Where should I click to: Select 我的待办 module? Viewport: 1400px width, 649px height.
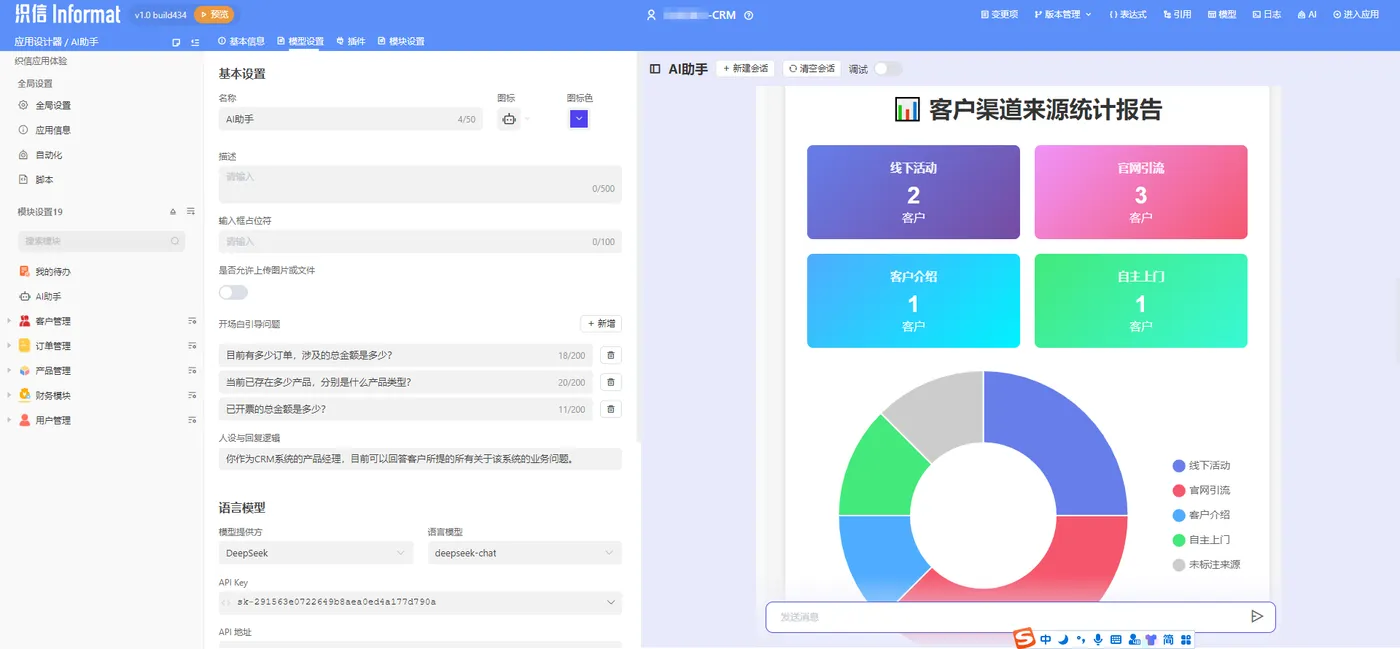coord(46,272)
